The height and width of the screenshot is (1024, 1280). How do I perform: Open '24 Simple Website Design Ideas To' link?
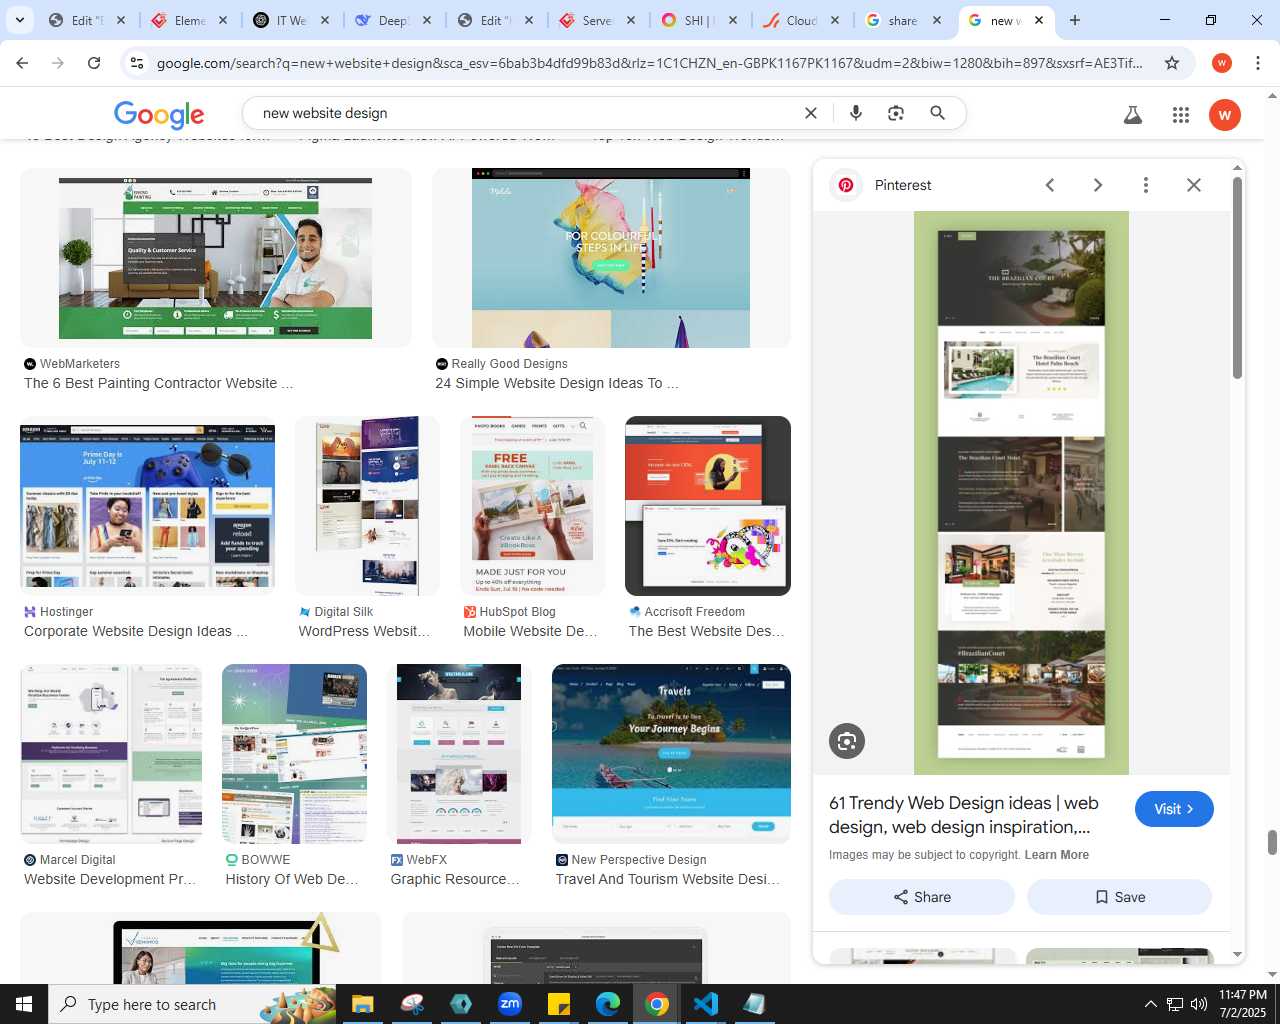click(x=557, y=383)
